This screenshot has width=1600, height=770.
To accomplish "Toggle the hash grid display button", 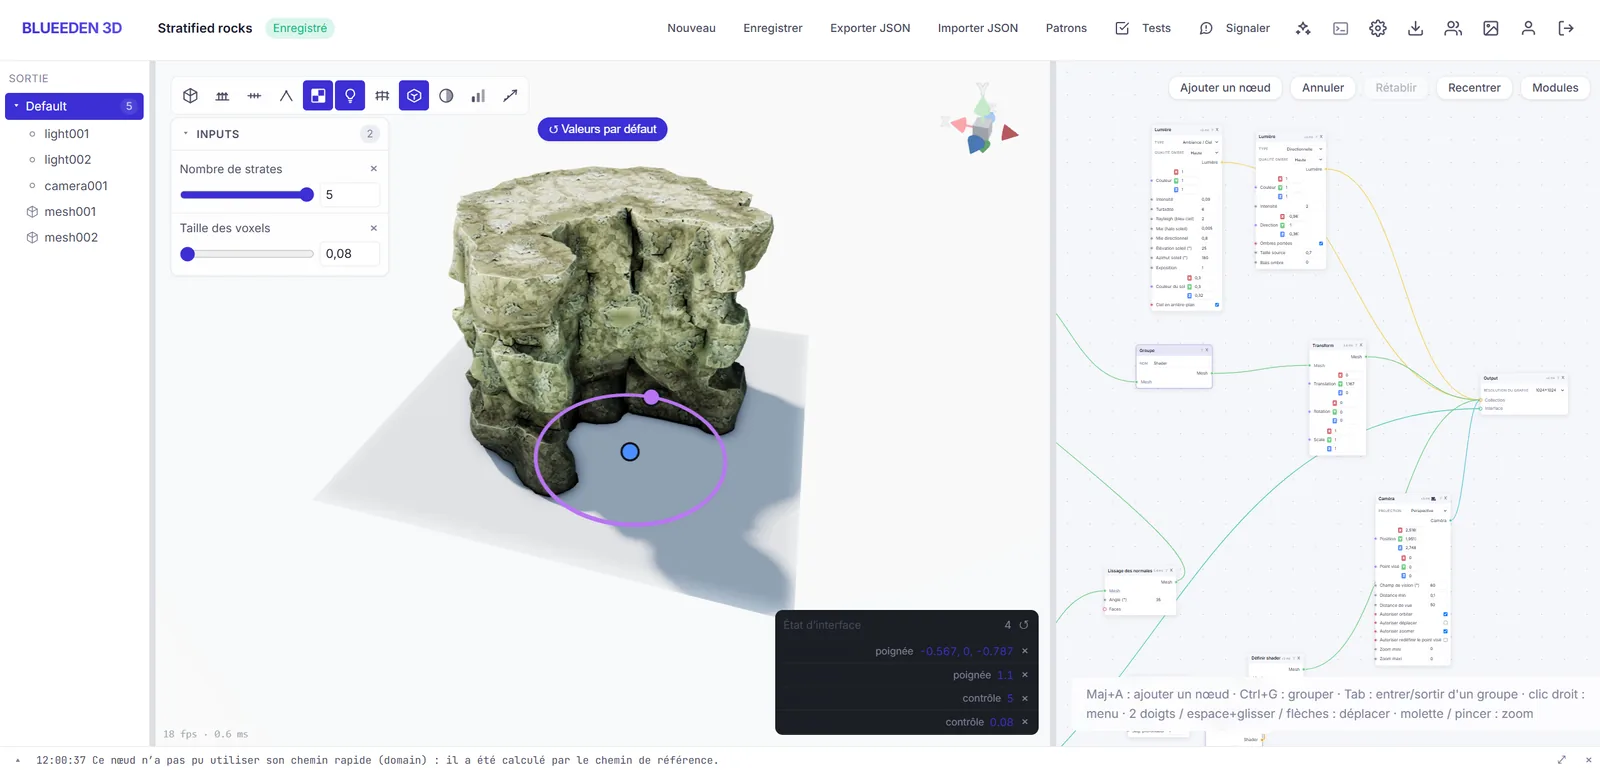I will pos(382,96).
